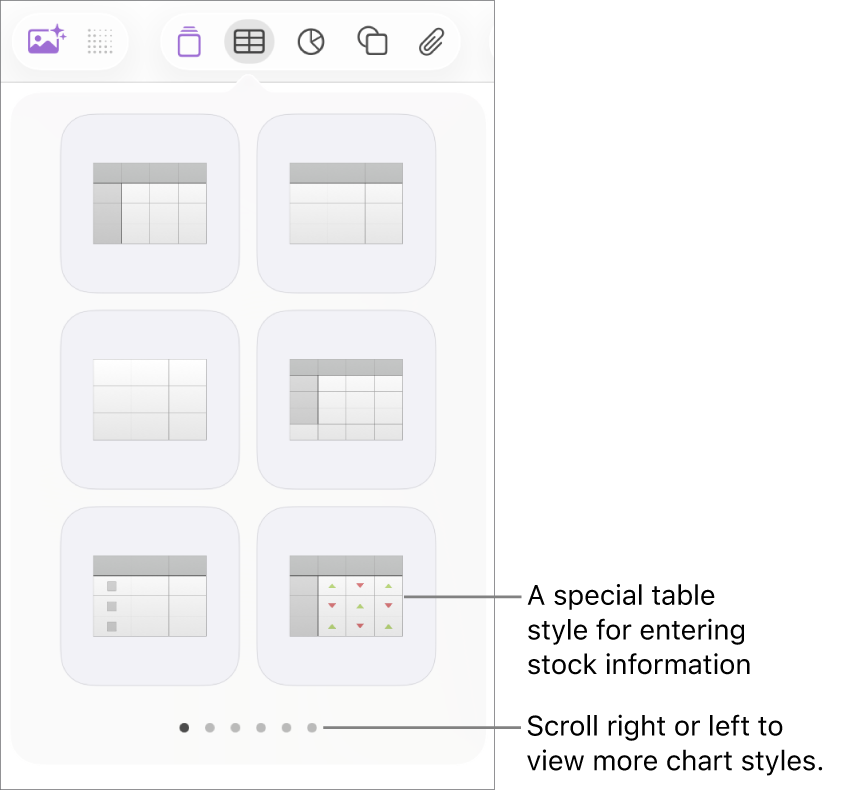Select the dotted grid icon
843x790 pixels.
99,40
